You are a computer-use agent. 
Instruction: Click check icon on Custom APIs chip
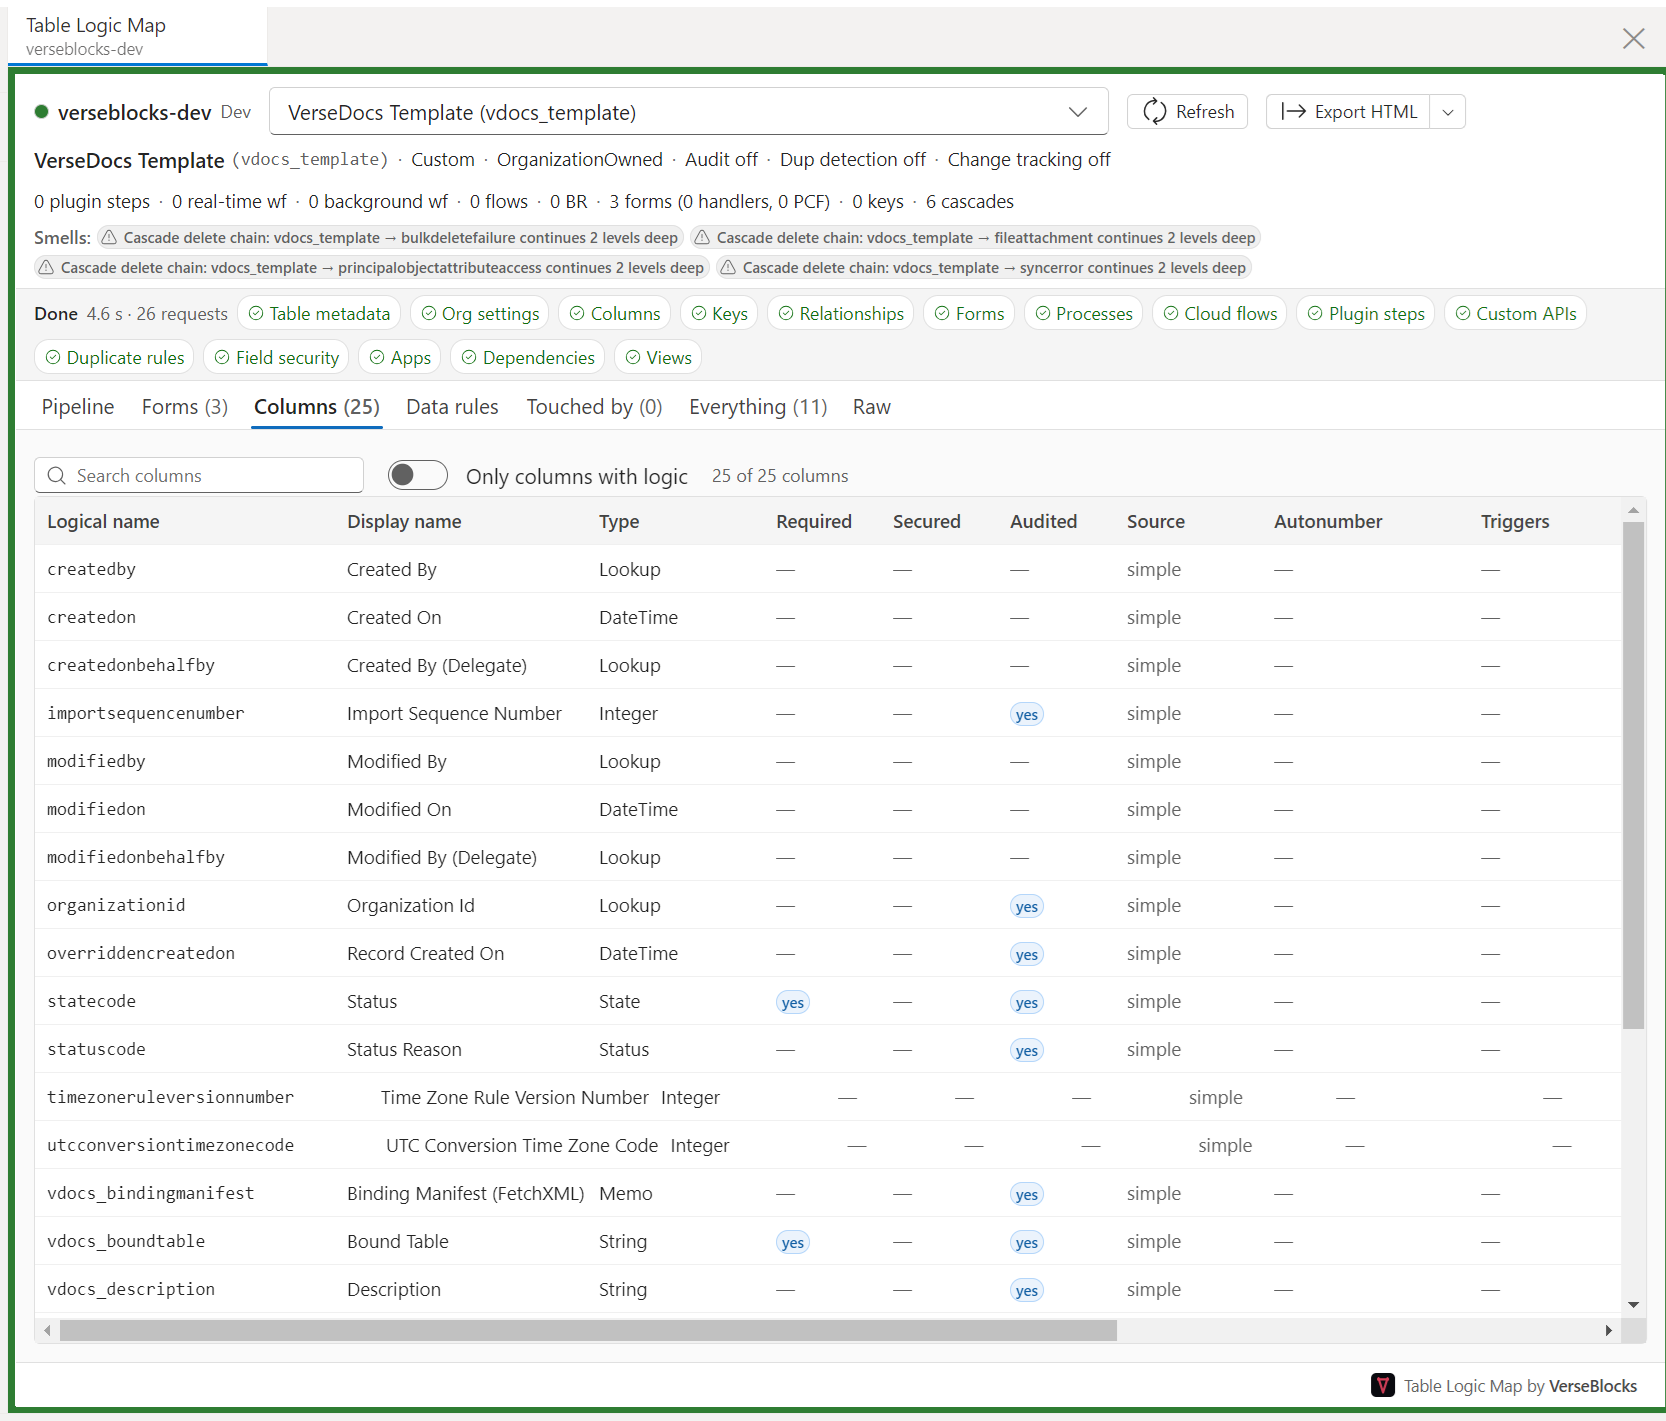1463,314
